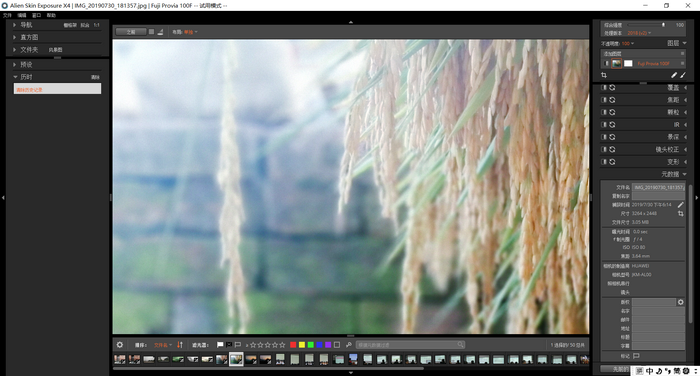The image size is (700, 376).
Task: Filter by the red color label swatch
Action: [293, 345]
